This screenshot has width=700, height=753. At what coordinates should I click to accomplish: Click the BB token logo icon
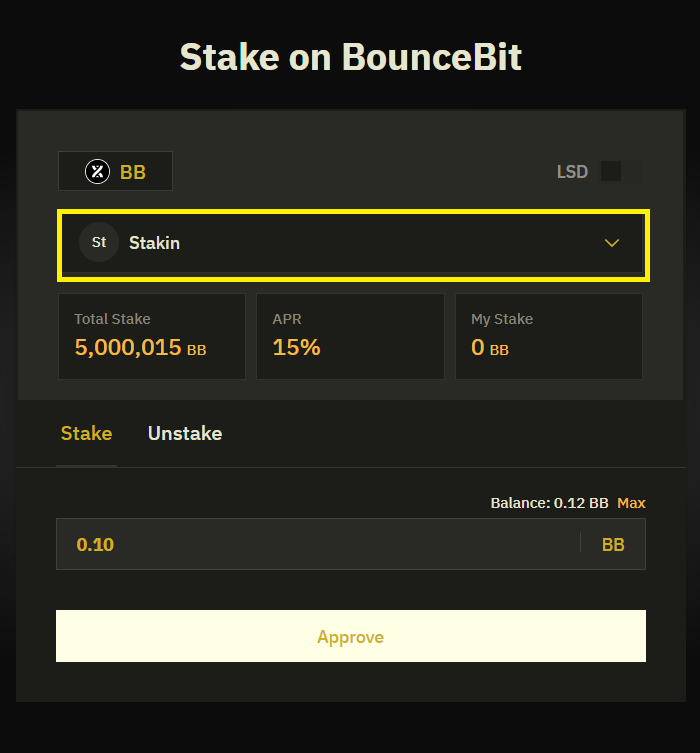97,172
